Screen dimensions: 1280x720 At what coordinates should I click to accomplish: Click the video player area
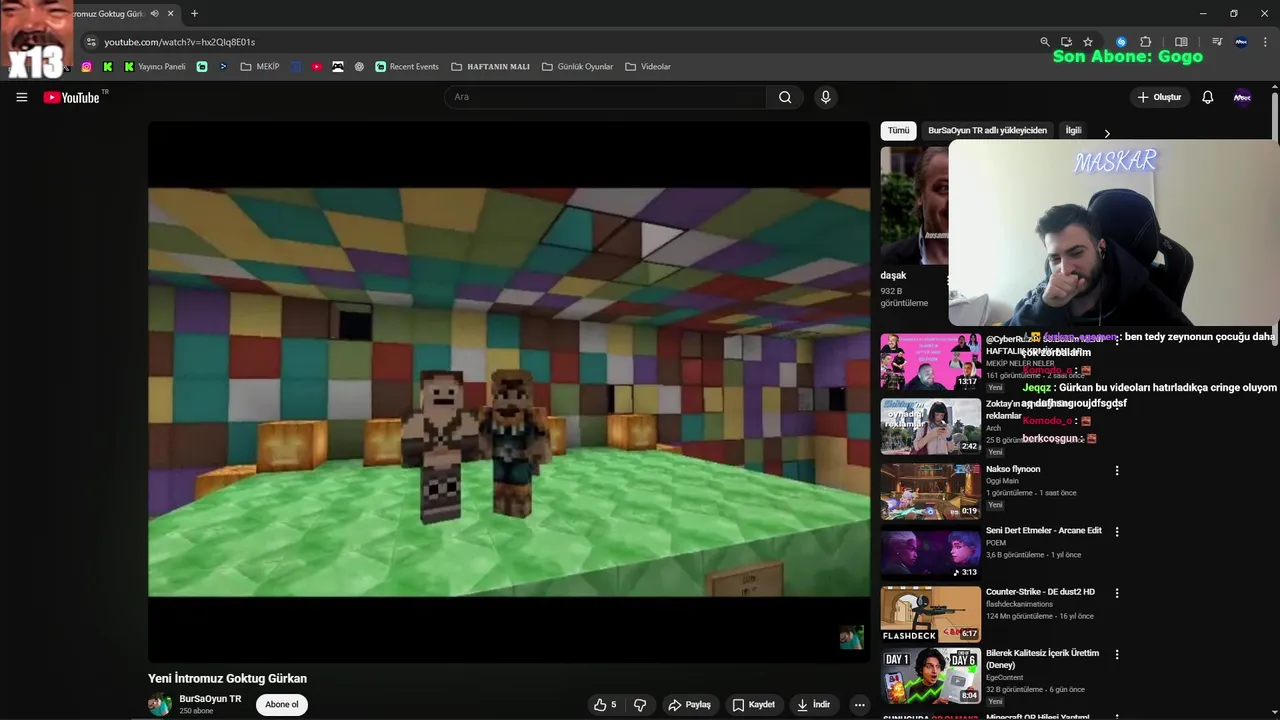(x=509, y=392)
